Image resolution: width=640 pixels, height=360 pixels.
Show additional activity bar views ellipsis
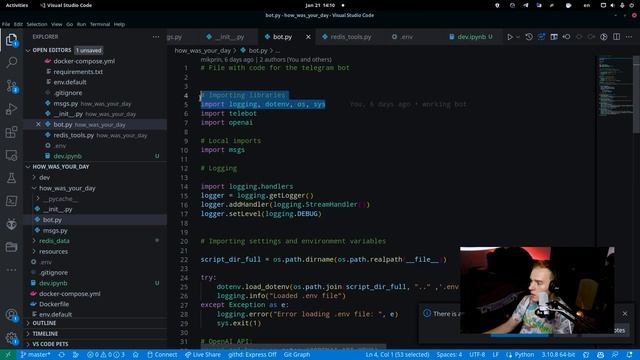coord(11,270)
